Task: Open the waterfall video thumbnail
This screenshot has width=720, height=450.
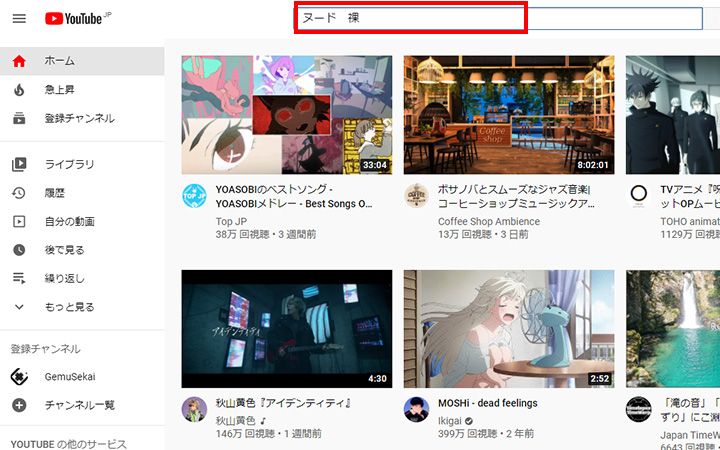Action: [673, 329]
